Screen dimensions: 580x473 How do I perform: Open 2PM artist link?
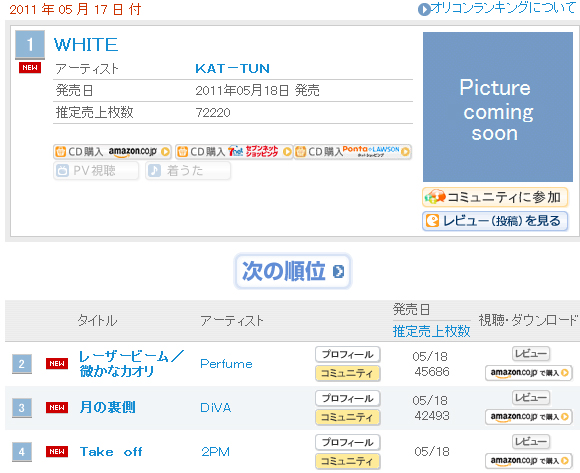click(x=215, y=452)
